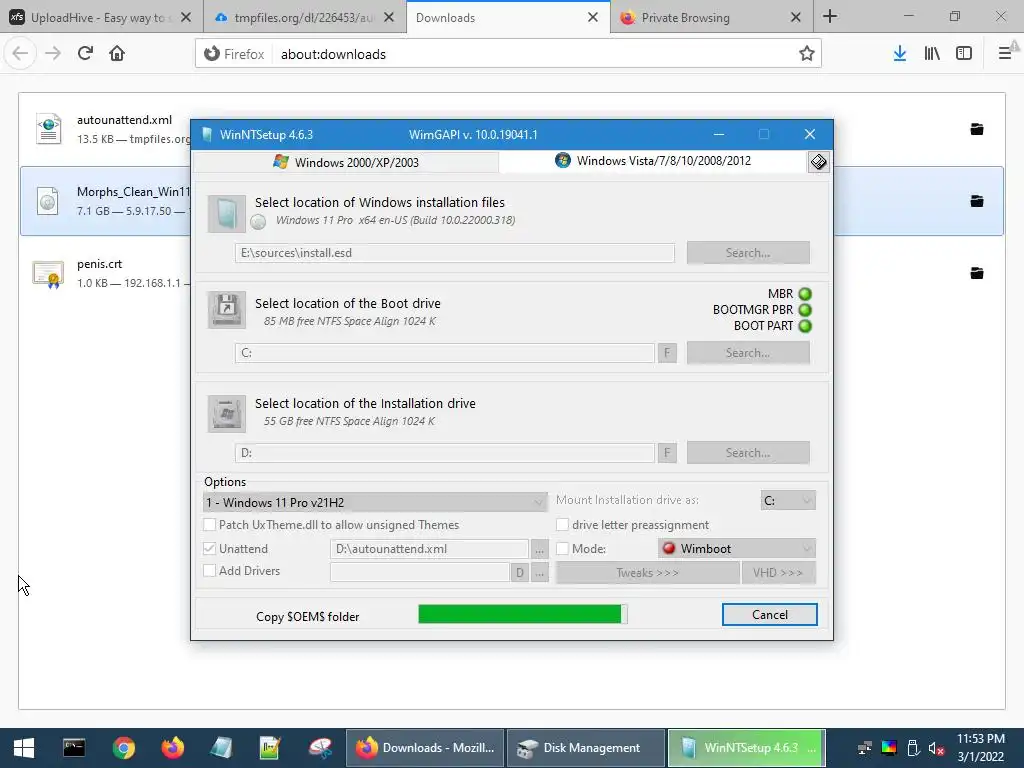
Task: Click the taskbar clock showing 11:53 PM
Action: (x=981, y=748)
